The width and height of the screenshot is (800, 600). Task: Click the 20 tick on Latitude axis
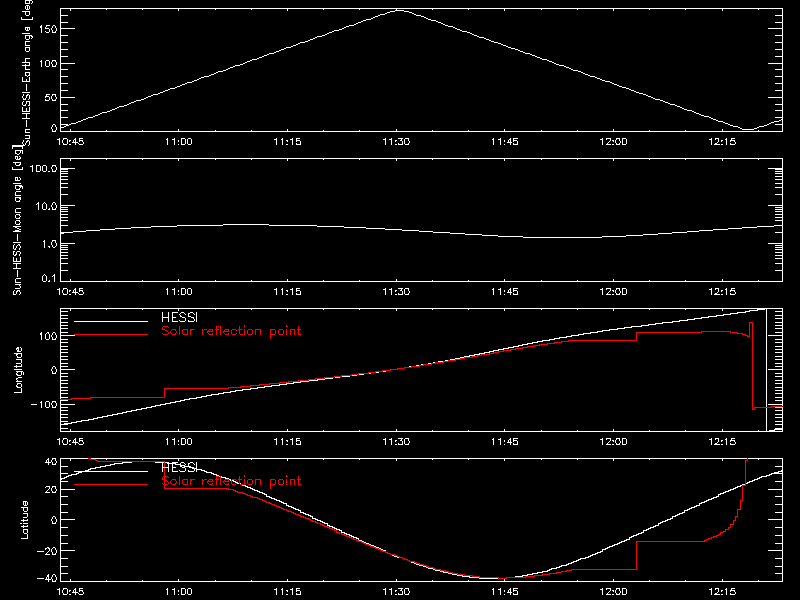point(52,489)
